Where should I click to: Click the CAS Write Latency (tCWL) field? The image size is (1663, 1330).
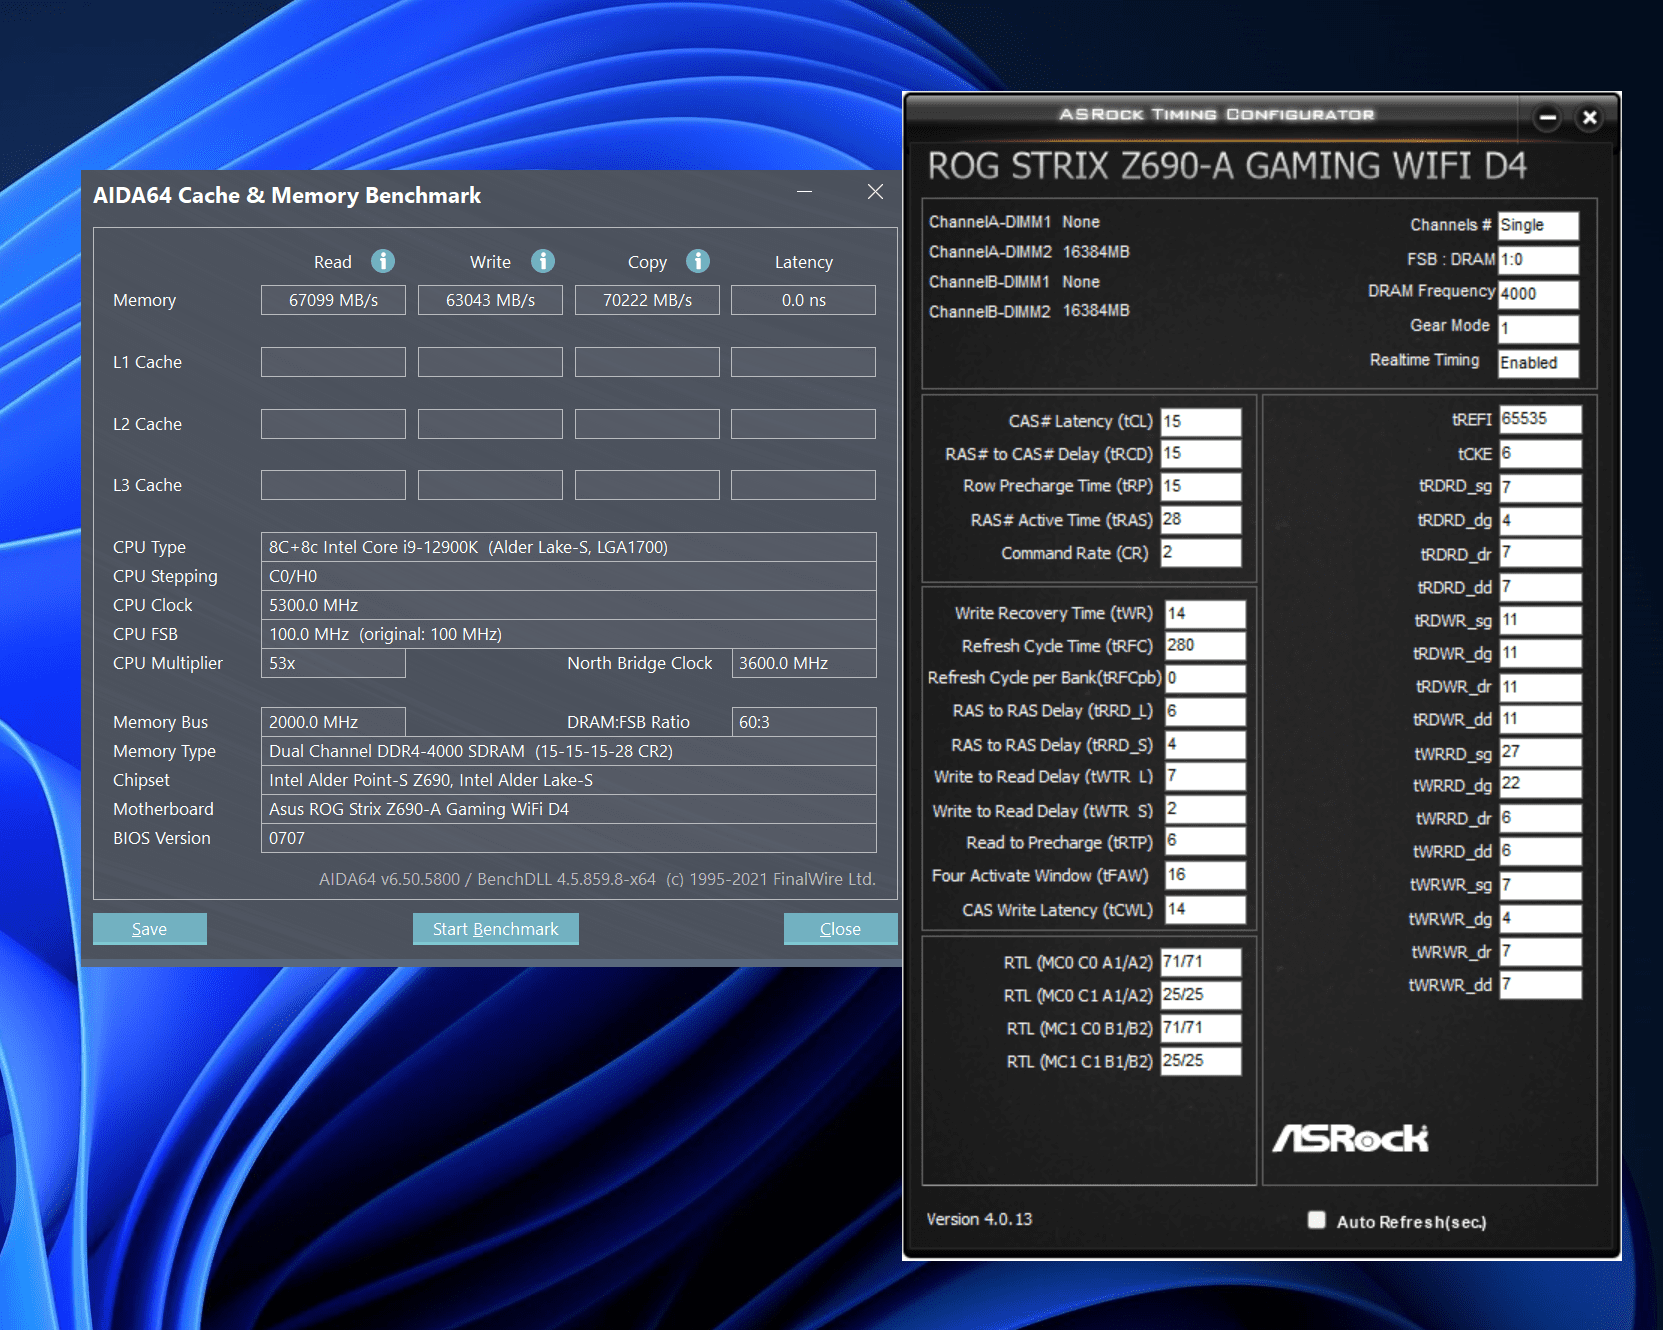pyautogui.click(x=1205, y=910)
